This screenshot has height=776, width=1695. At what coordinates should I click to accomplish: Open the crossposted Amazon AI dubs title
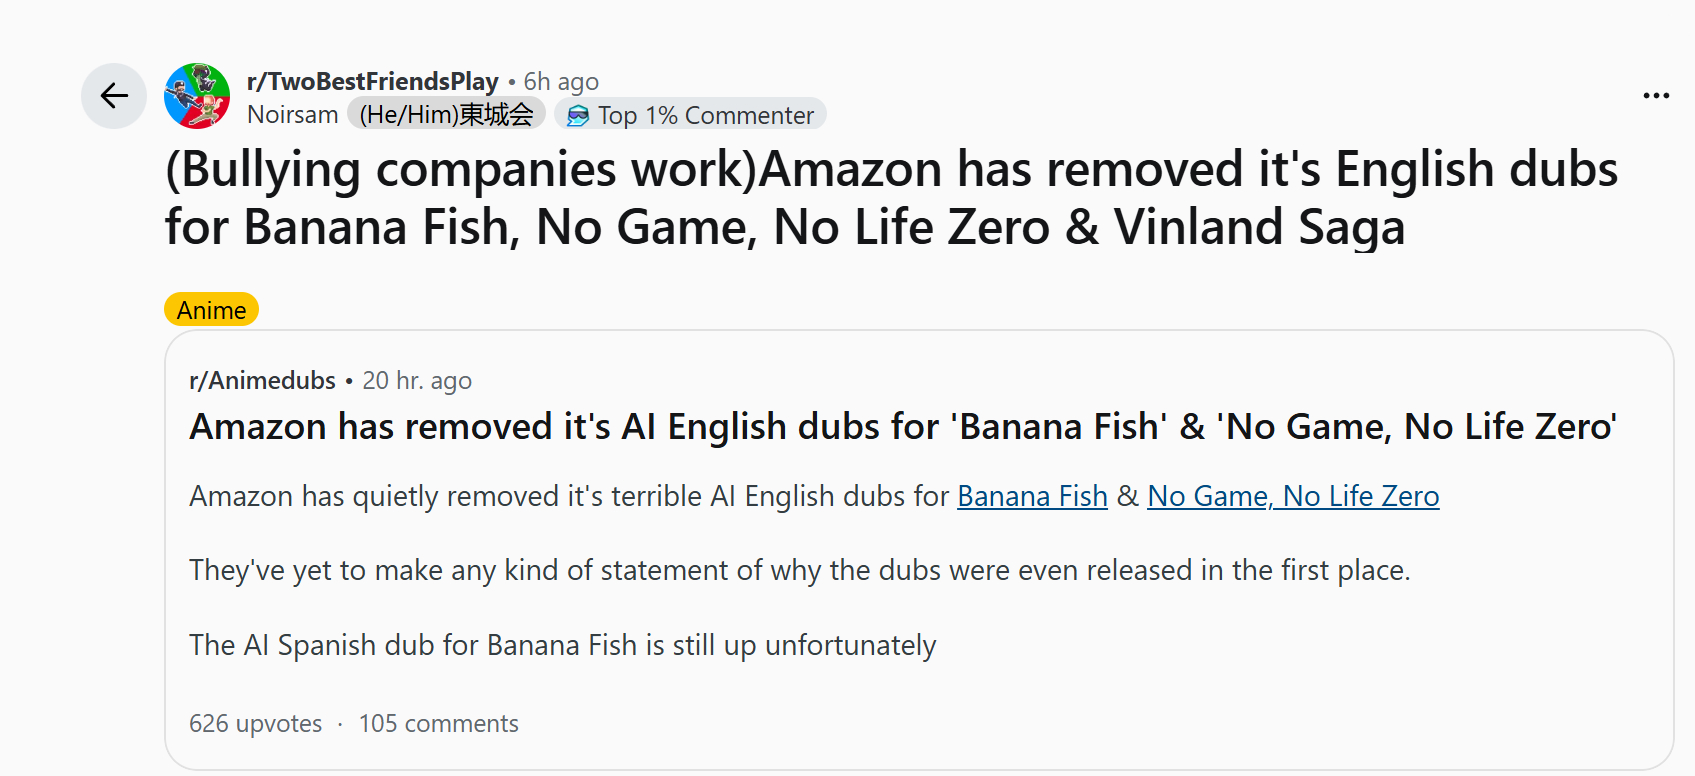[902, 427]
